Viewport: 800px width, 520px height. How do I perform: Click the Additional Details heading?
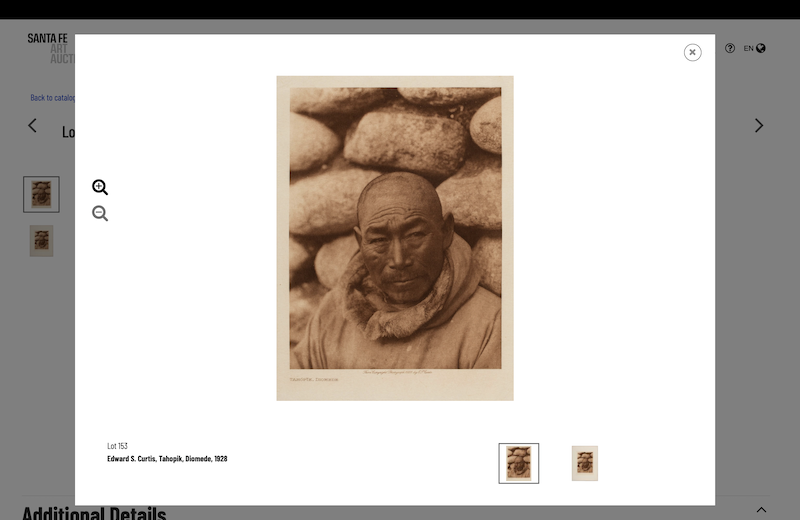coord(94,512)
